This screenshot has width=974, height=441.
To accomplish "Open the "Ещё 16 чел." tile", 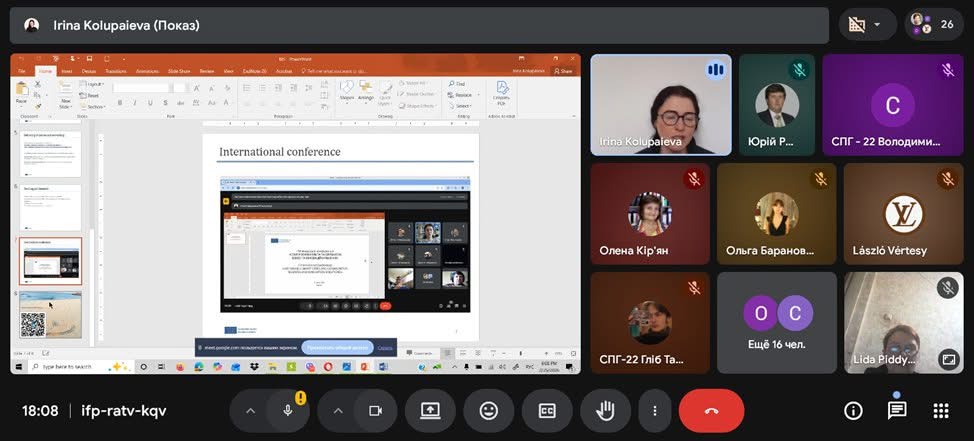I will [777, 322].
